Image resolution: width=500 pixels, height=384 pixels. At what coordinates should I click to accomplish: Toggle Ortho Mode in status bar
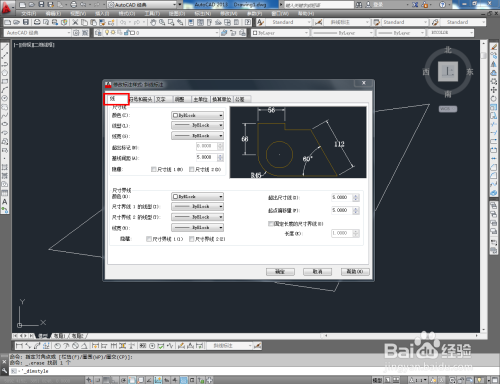click(x=115, y=380)
